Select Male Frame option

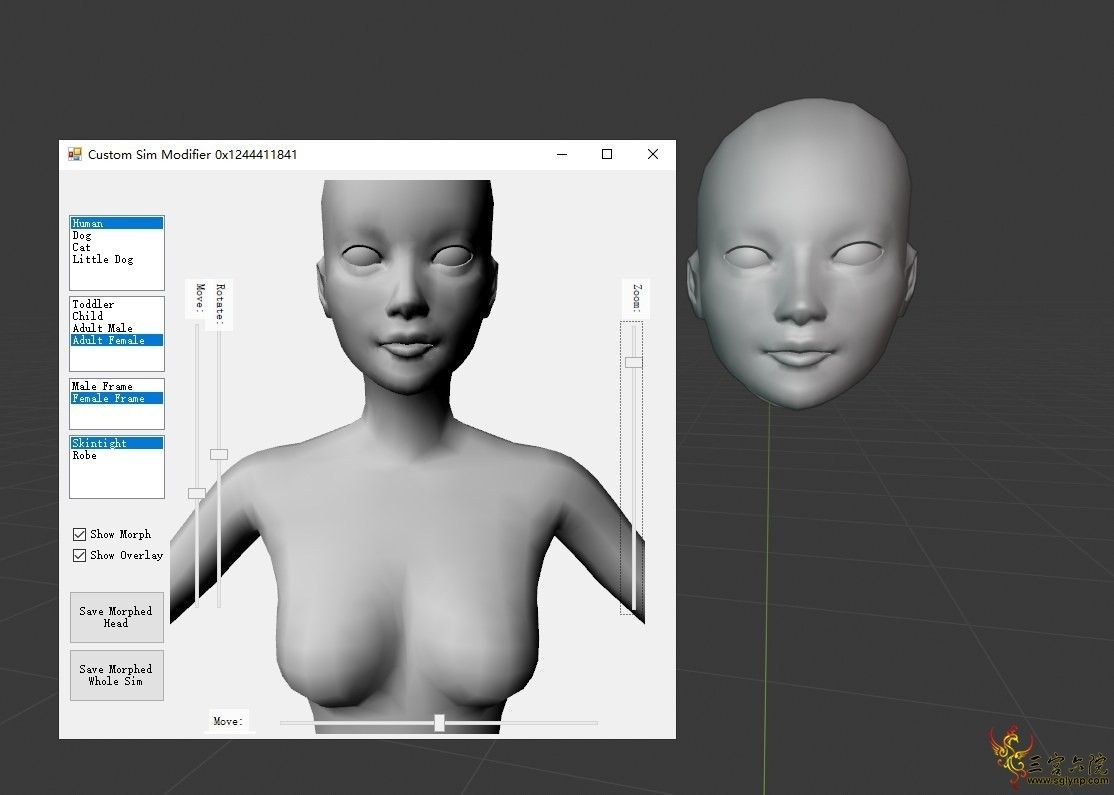[x=117, y=386]
